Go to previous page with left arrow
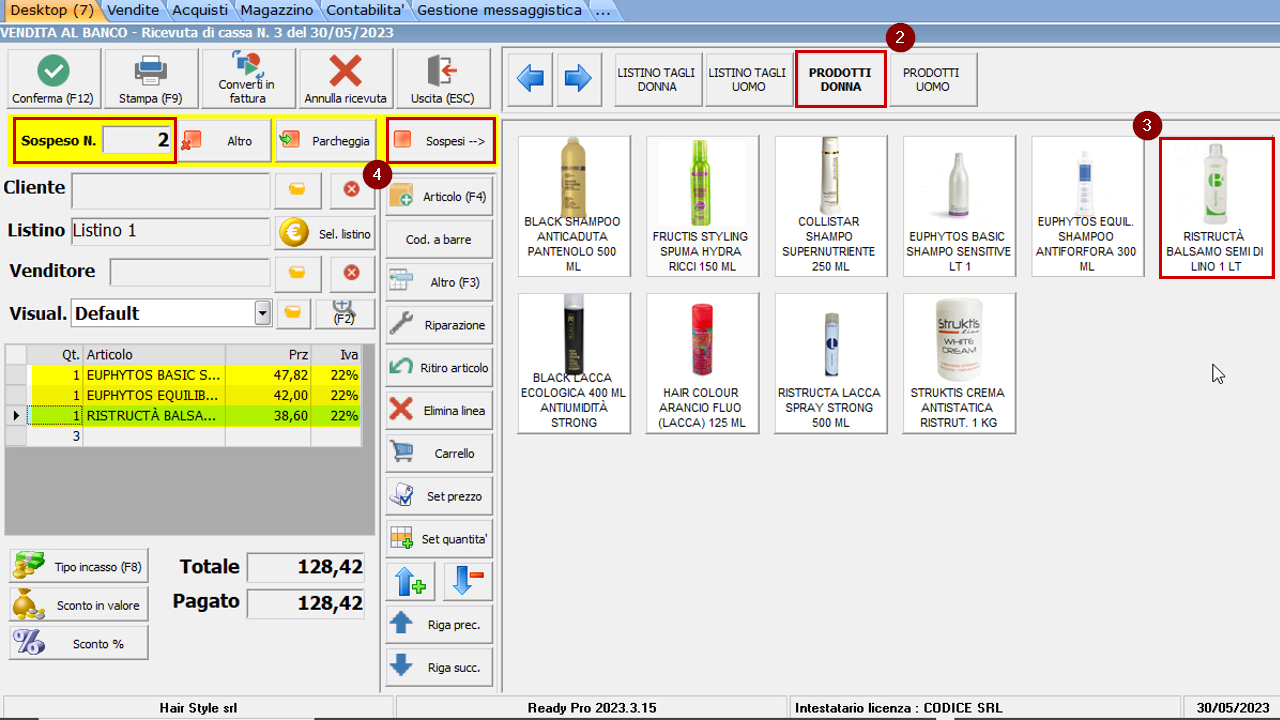Viewport: 1280px width, 720px height. [x=531, y=79]
